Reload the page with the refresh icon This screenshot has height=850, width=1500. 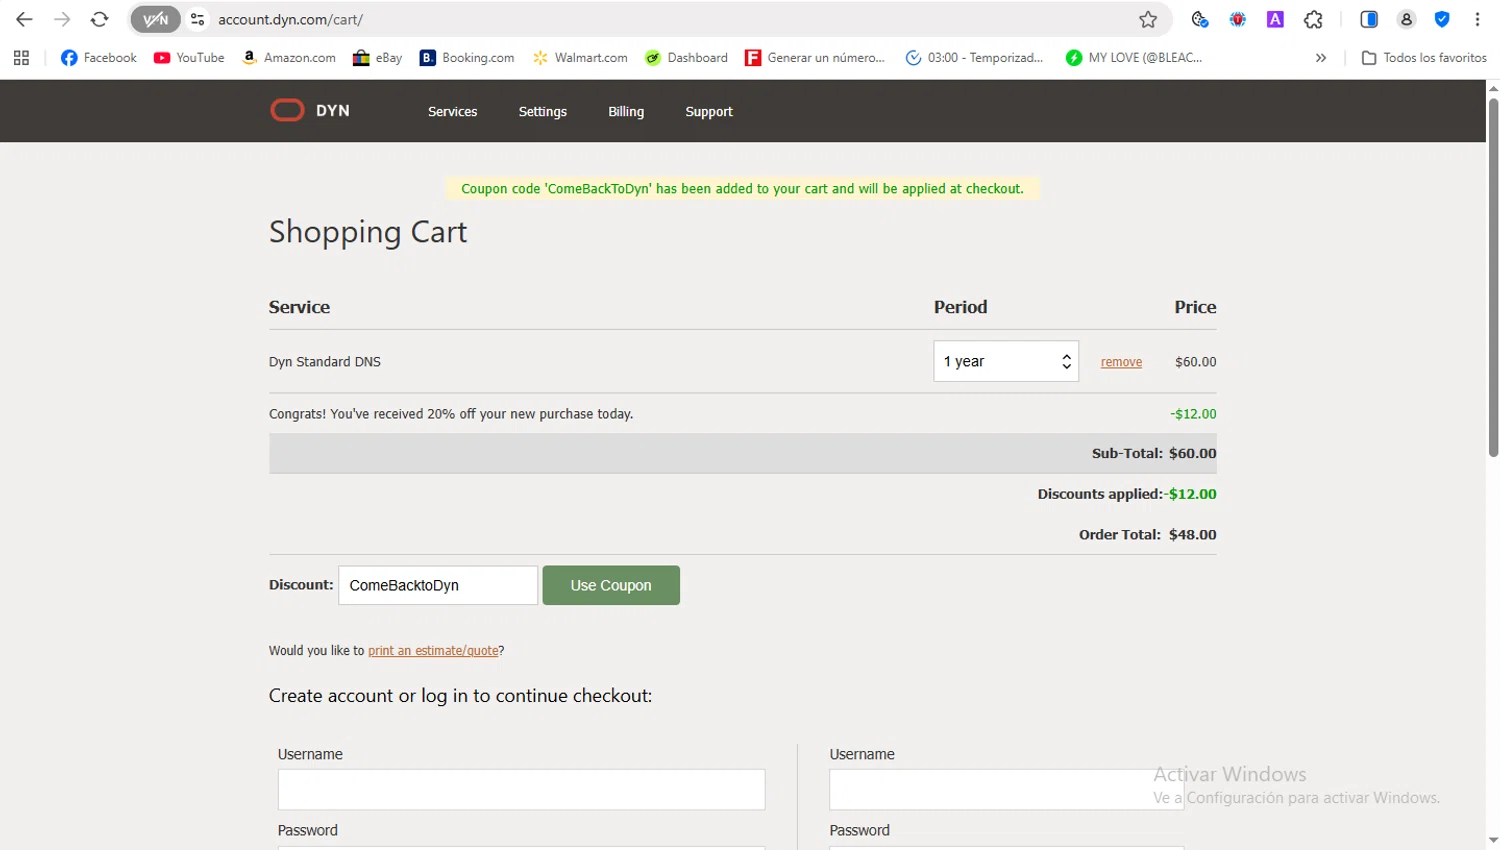pos(99,19)
